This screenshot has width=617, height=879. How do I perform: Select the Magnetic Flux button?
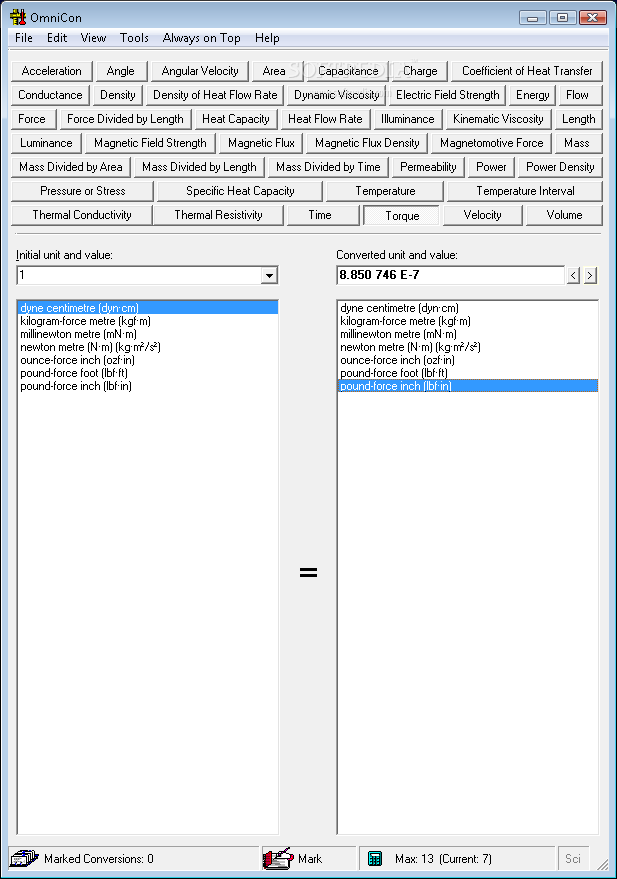[261, 144]
